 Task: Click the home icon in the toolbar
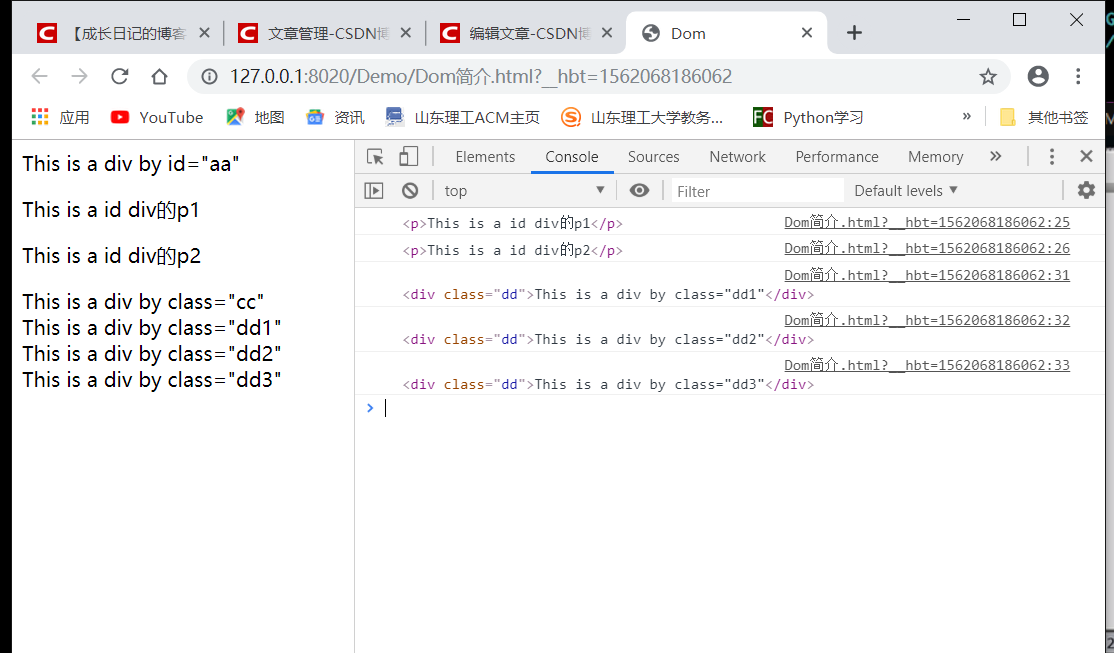click(159, 76)
